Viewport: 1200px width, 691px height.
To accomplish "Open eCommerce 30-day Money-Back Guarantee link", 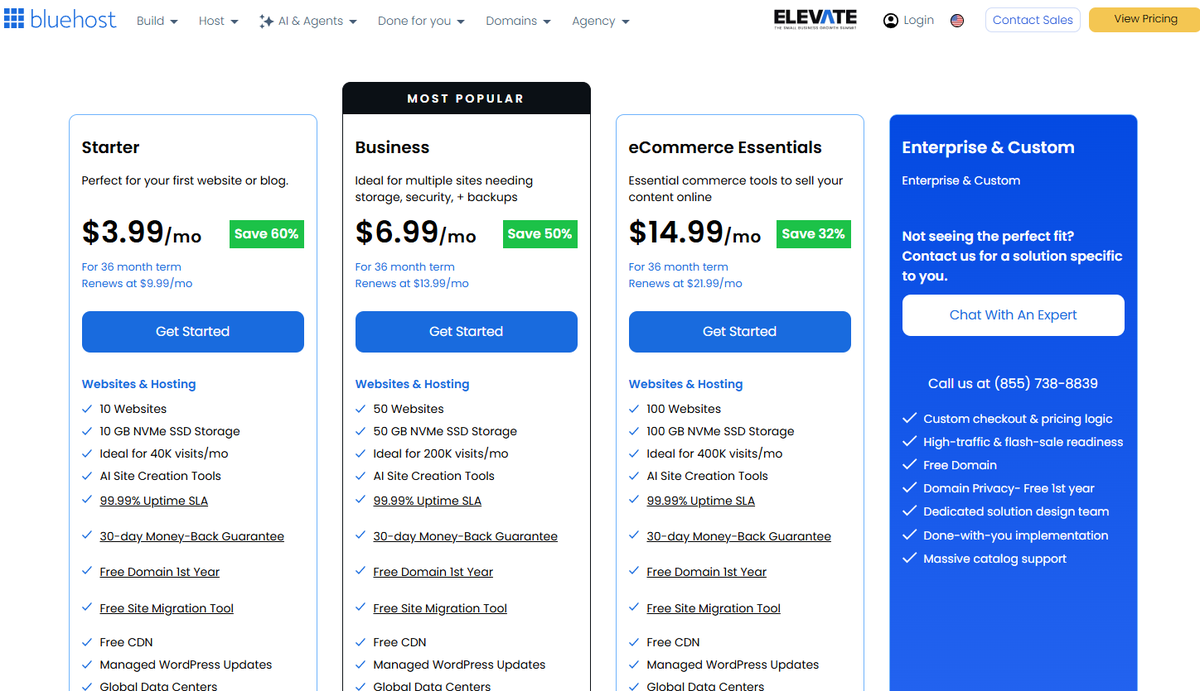I will [739, 537].
